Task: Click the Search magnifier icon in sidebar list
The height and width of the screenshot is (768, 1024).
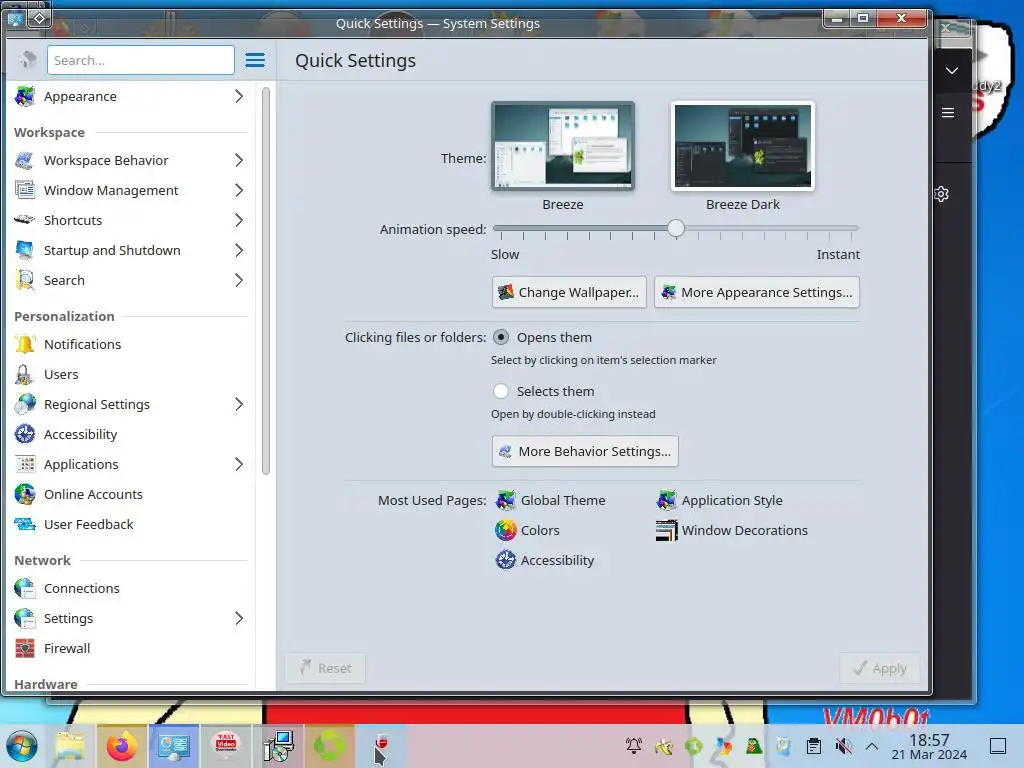Action: pyautogui.click(x=25, y=281)
